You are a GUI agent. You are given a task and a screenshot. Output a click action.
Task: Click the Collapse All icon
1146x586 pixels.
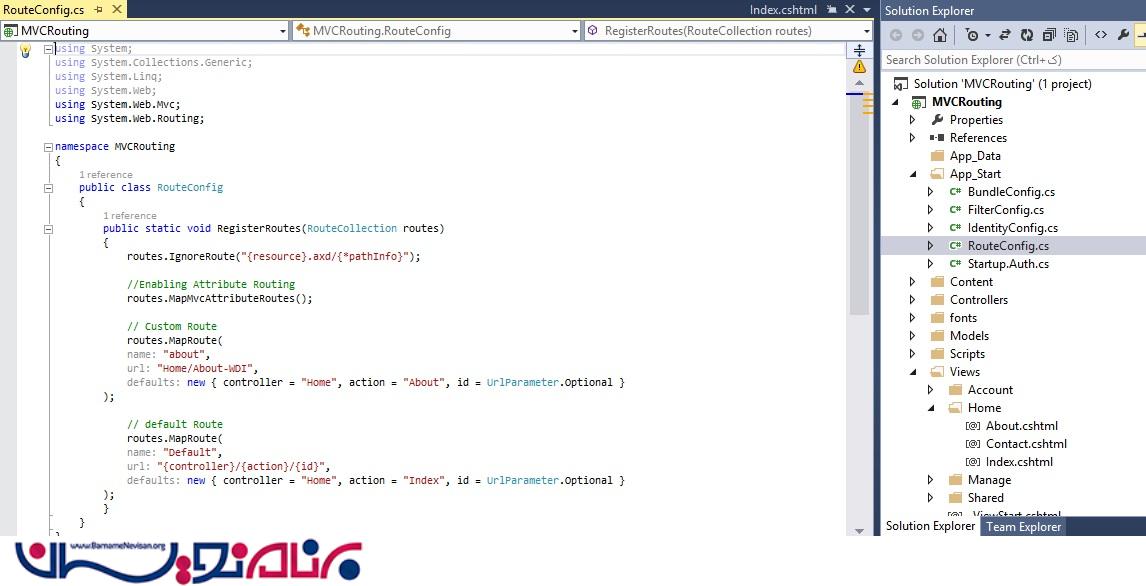tap(1050, 35)
